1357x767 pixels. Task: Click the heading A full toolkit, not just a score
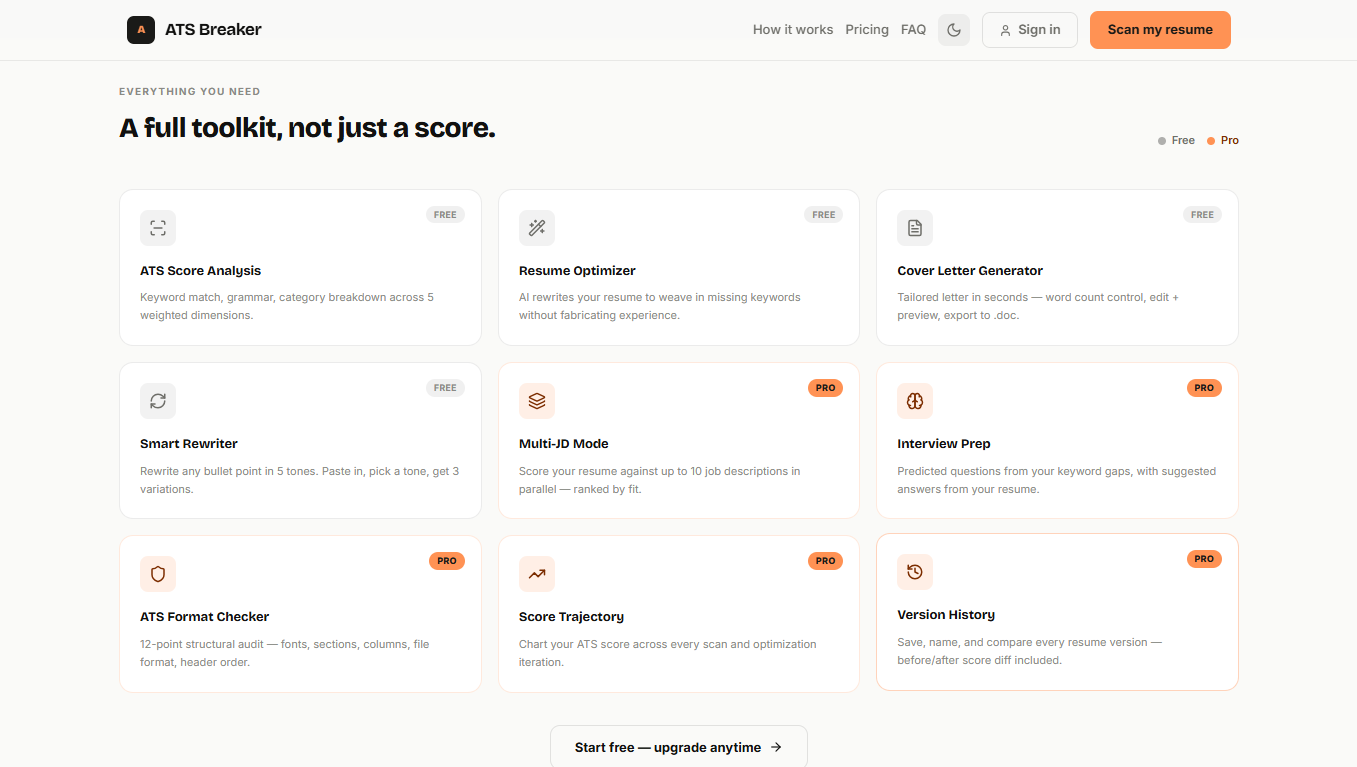click(307, 128)
